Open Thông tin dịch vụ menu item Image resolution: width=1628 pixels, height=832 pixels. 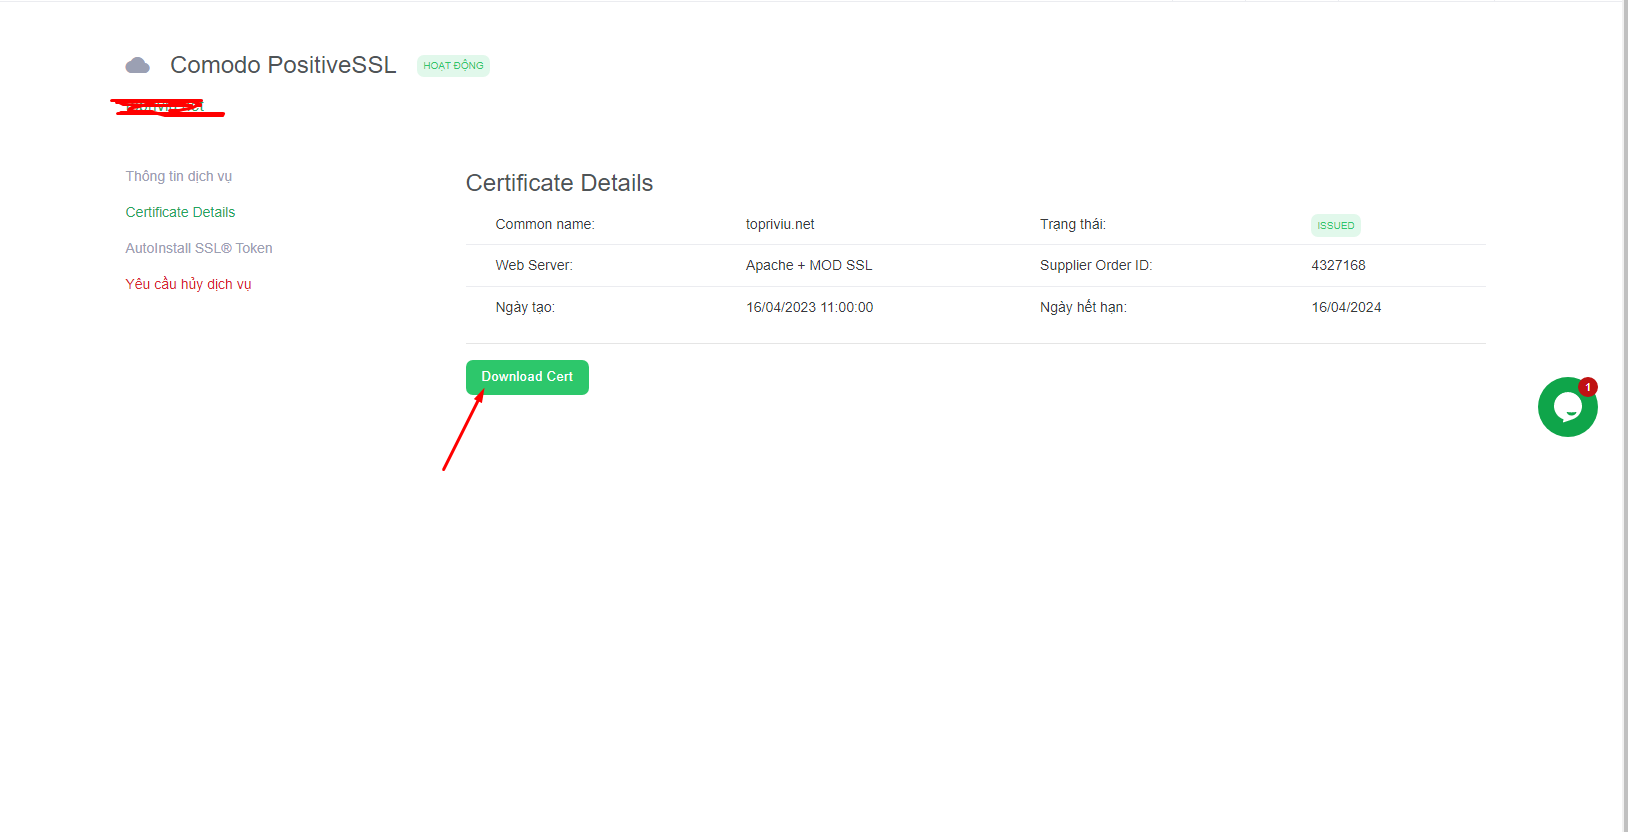click(x=179, y=176)
